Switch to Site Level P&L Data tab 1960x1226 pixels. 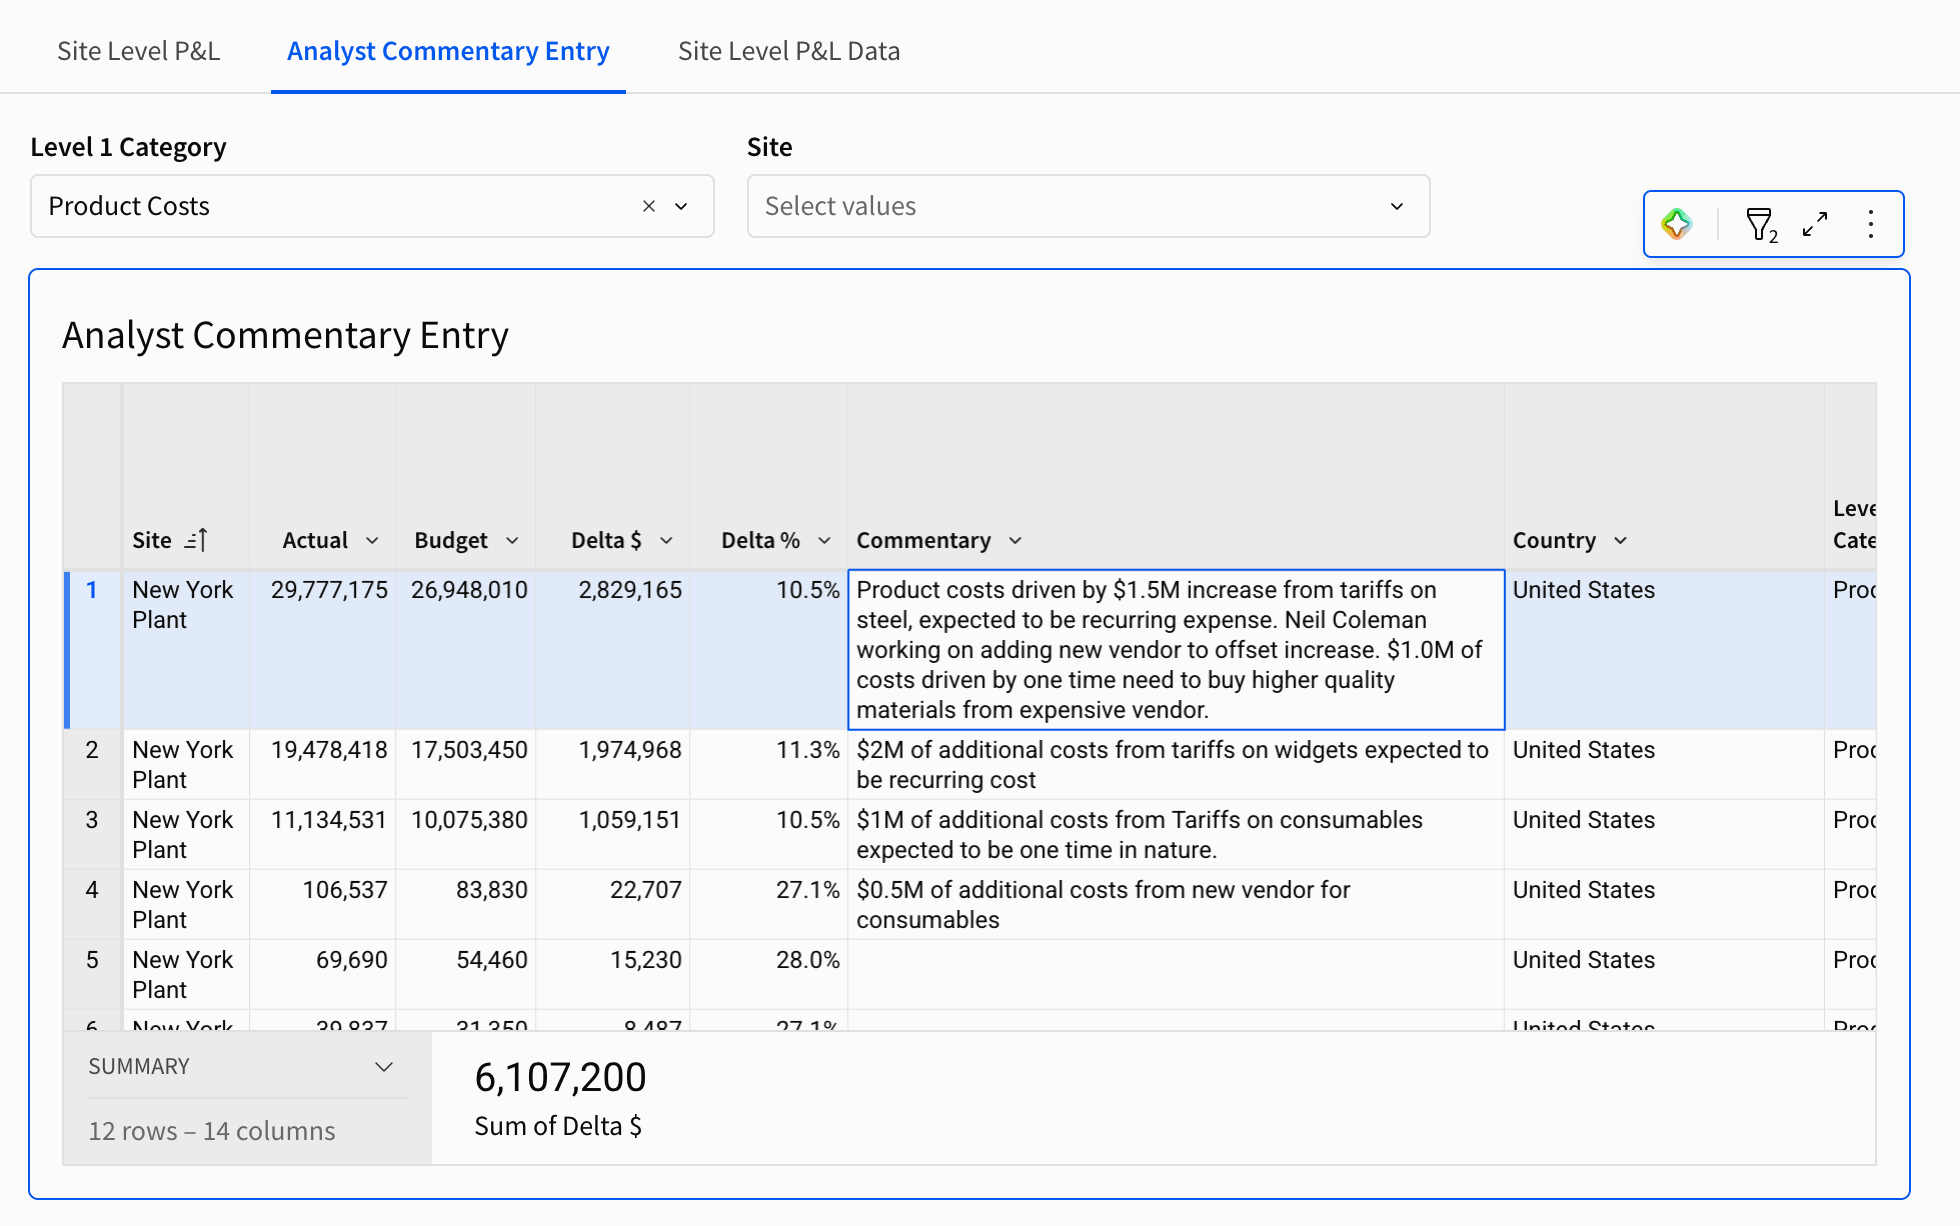788,51
